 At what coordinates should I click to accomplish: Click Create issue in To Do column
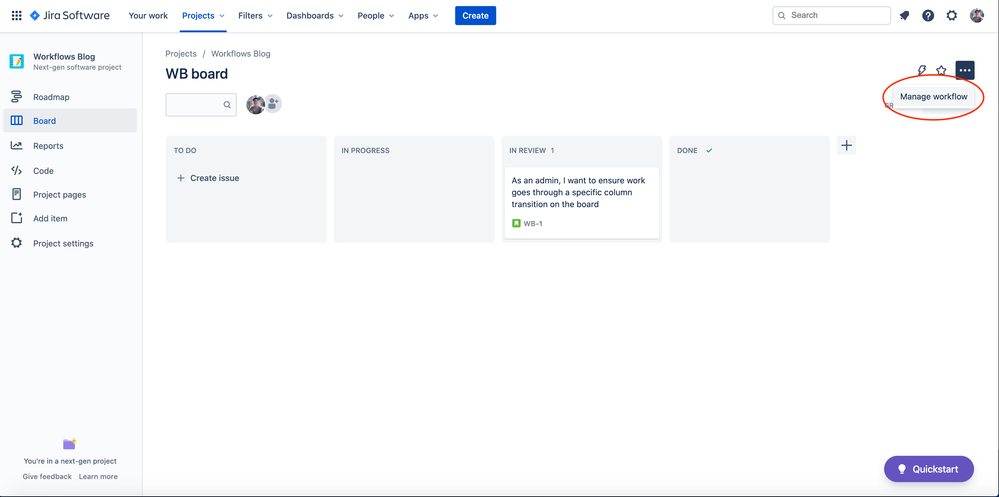(x=208, y=178)
